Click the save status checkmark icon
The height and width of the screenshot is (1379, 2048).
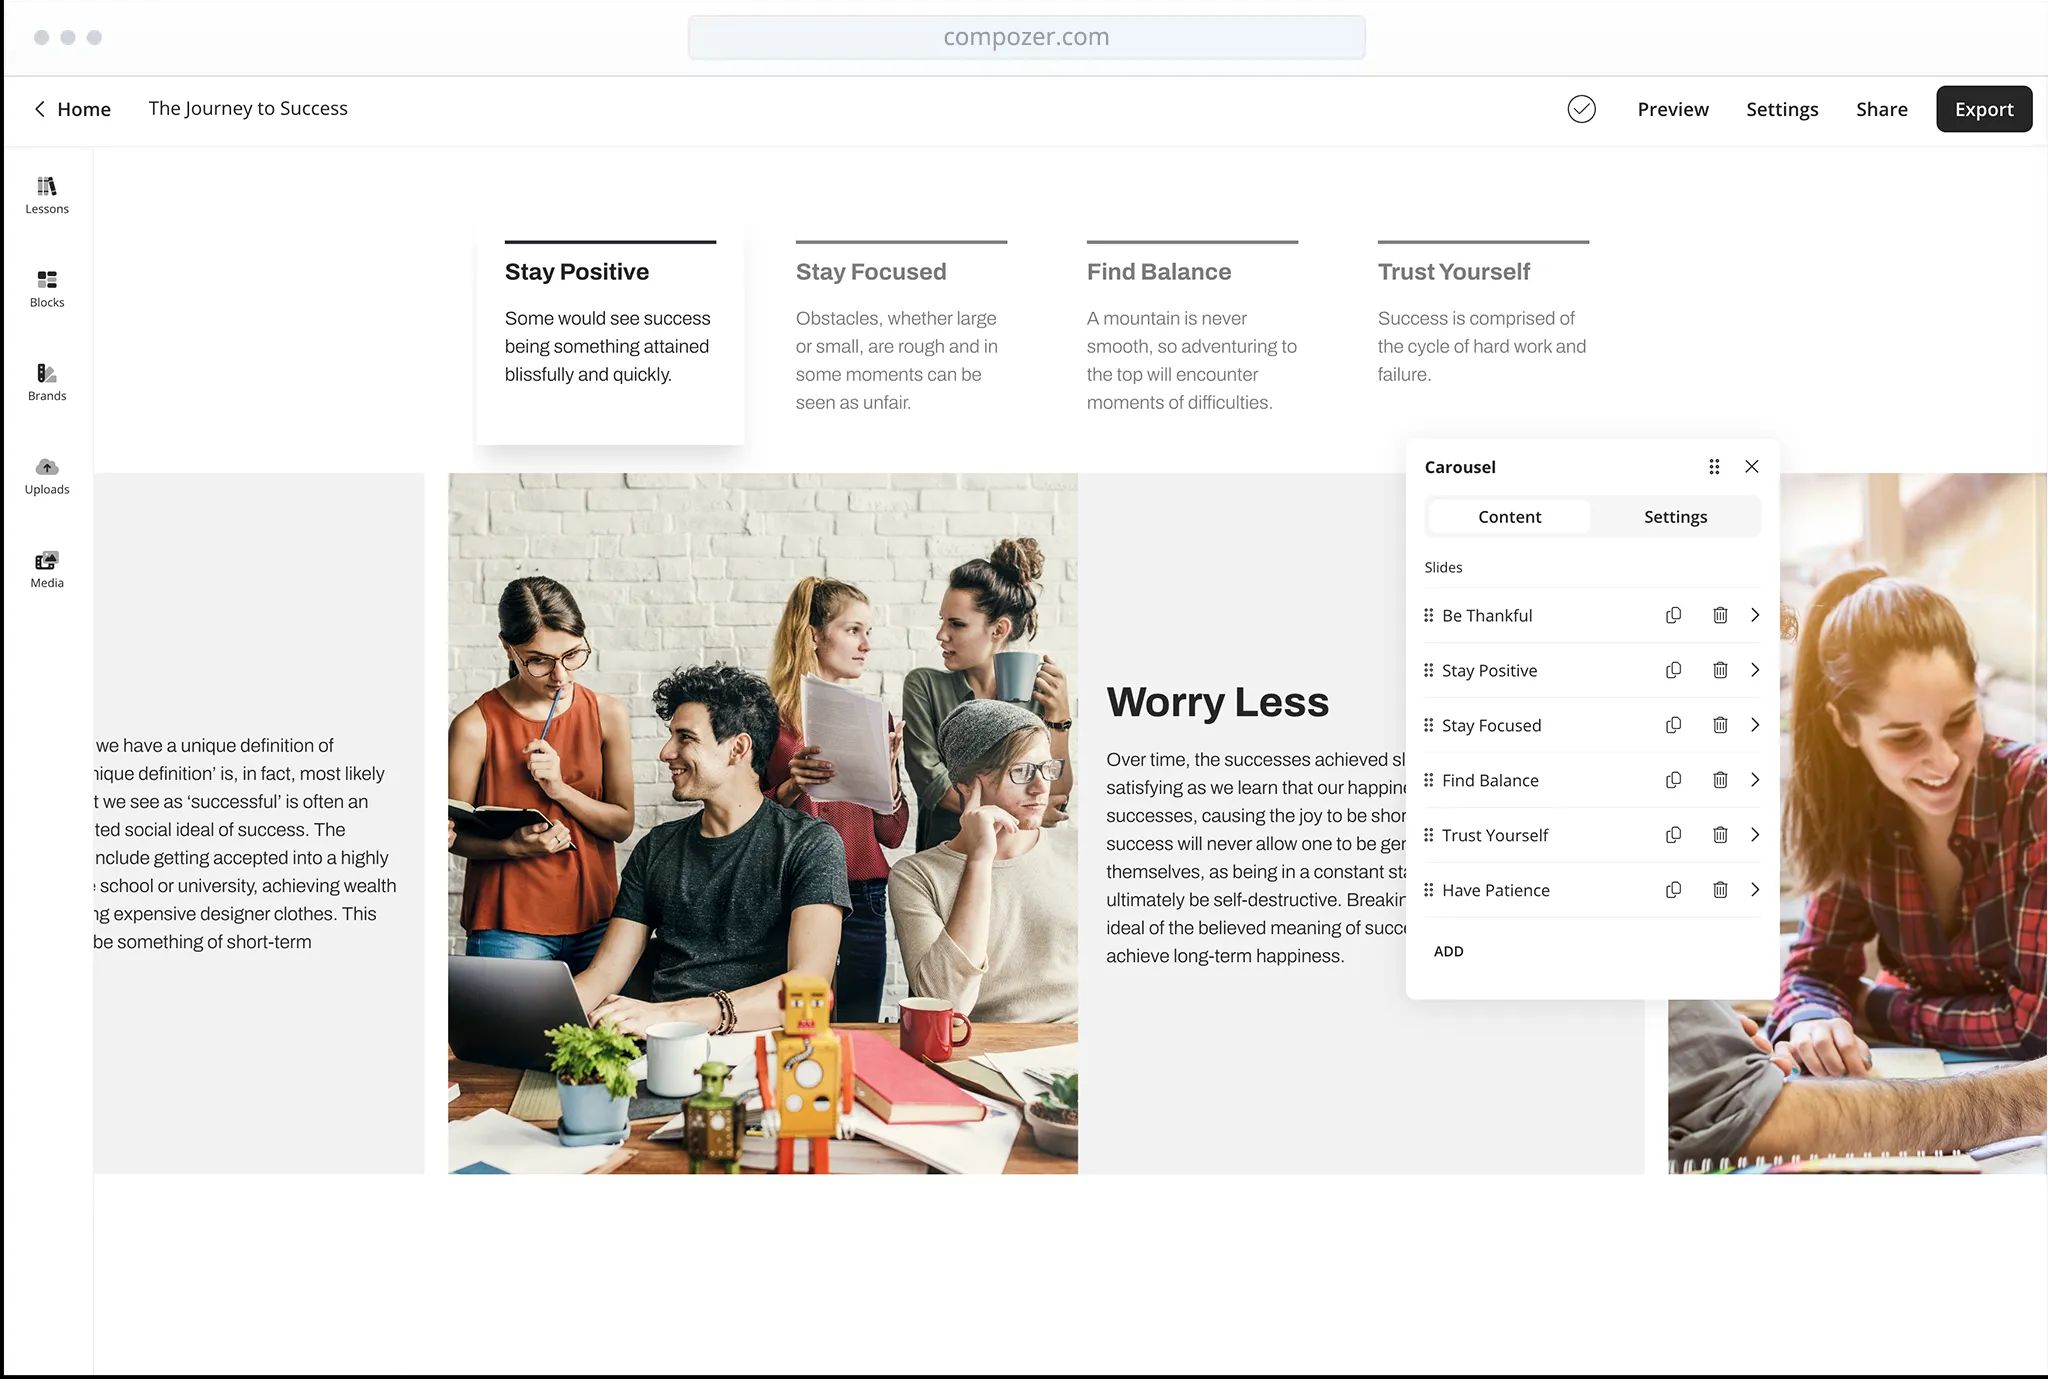1581,109
